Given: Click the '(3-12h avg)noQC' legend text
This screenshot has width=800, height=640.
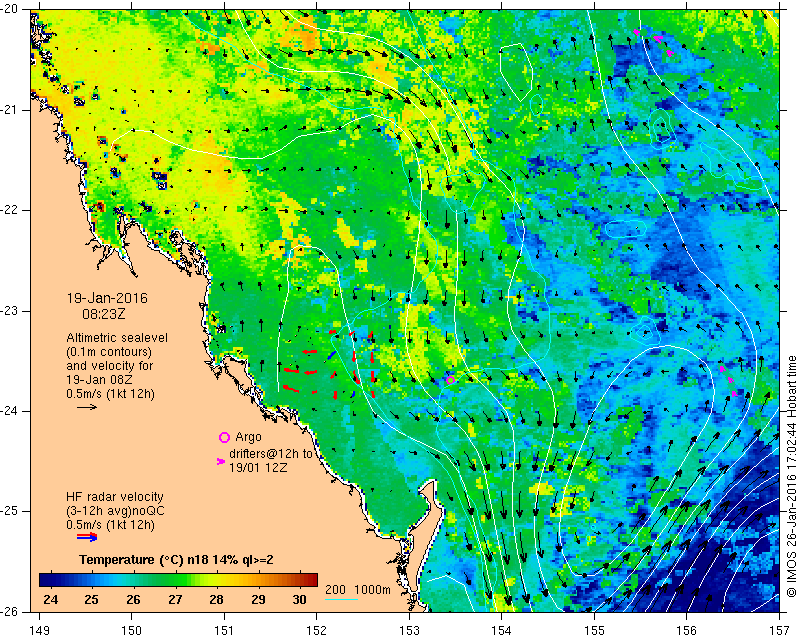Looking at the screenshot, I should pos(115,510).
